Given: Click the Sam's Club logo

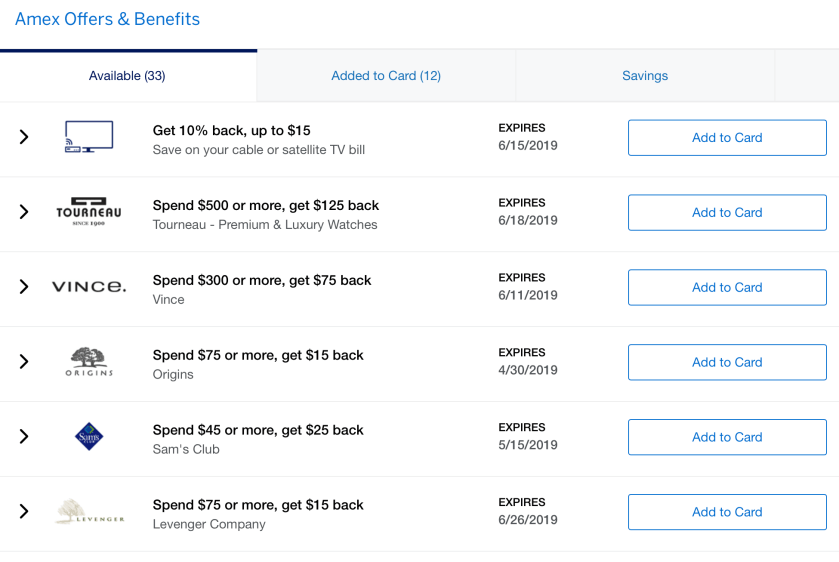Looking at the screenshot, I should tap(89, 437).
